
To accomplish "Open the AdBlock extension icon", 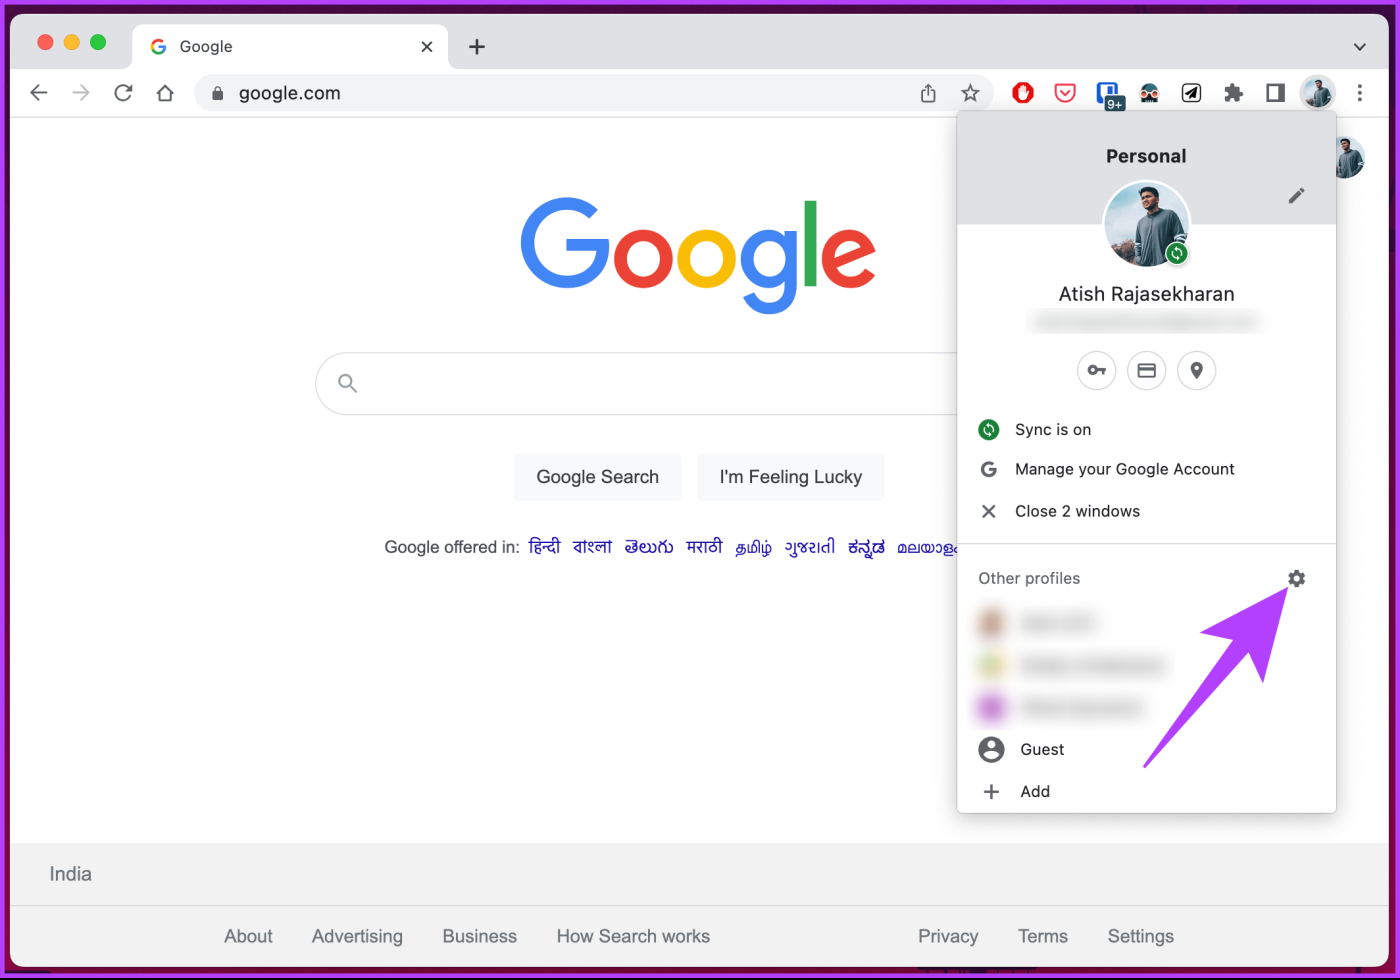I will coord(1022,92).
